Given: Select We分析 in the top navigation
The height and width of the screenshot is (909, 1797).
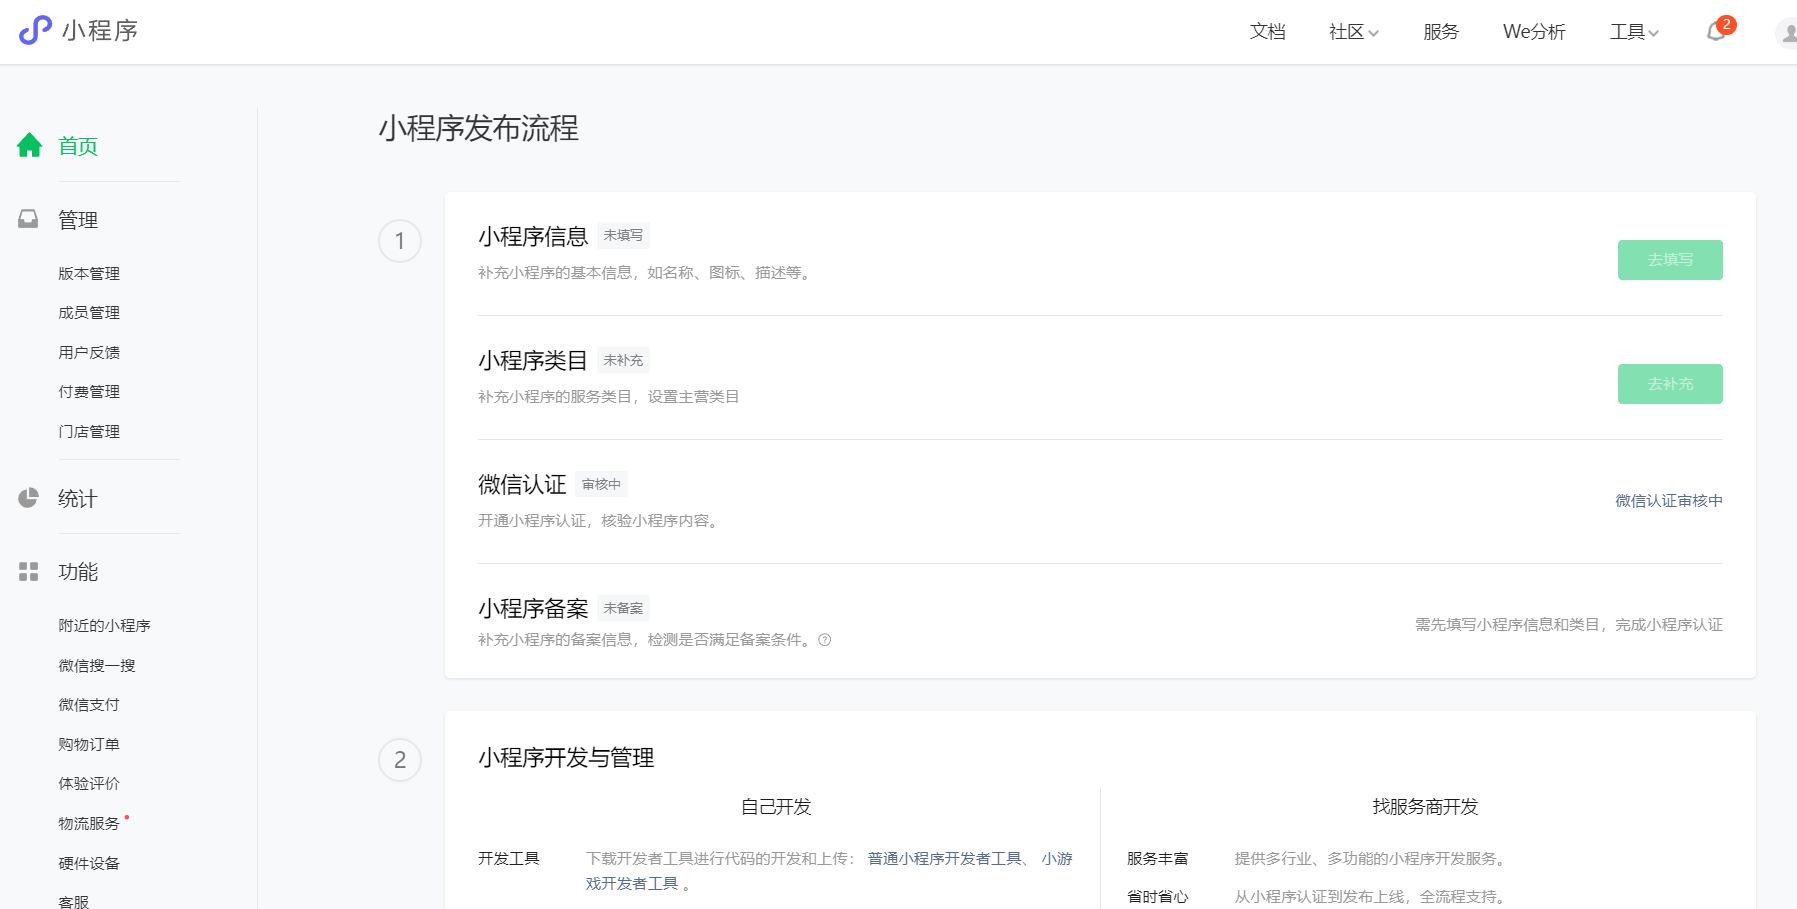Looking at the screenshot, I should click(1533, 31).
